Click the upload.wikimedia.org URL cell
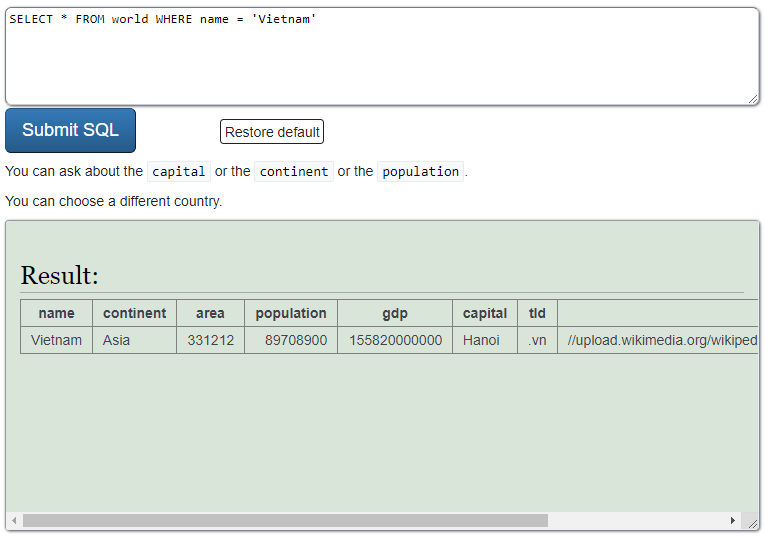Screen dimensions: 772x550 pos(662,340)
